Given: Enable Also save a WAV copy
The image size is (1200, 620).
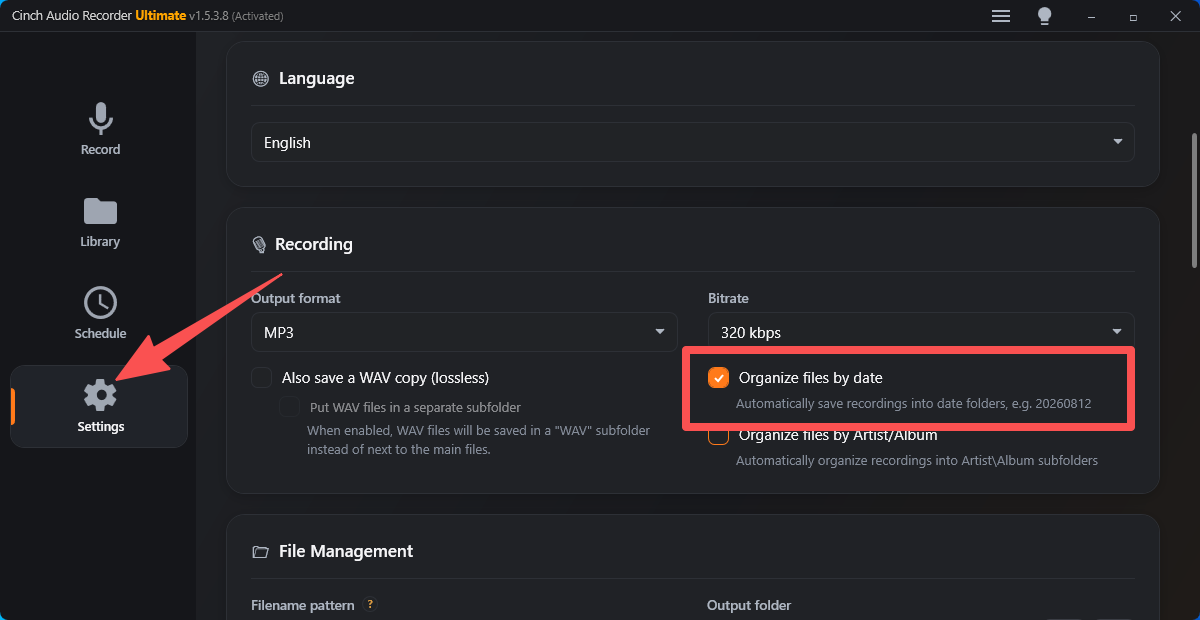Looking at the screenshot, I should coord(262,378).
